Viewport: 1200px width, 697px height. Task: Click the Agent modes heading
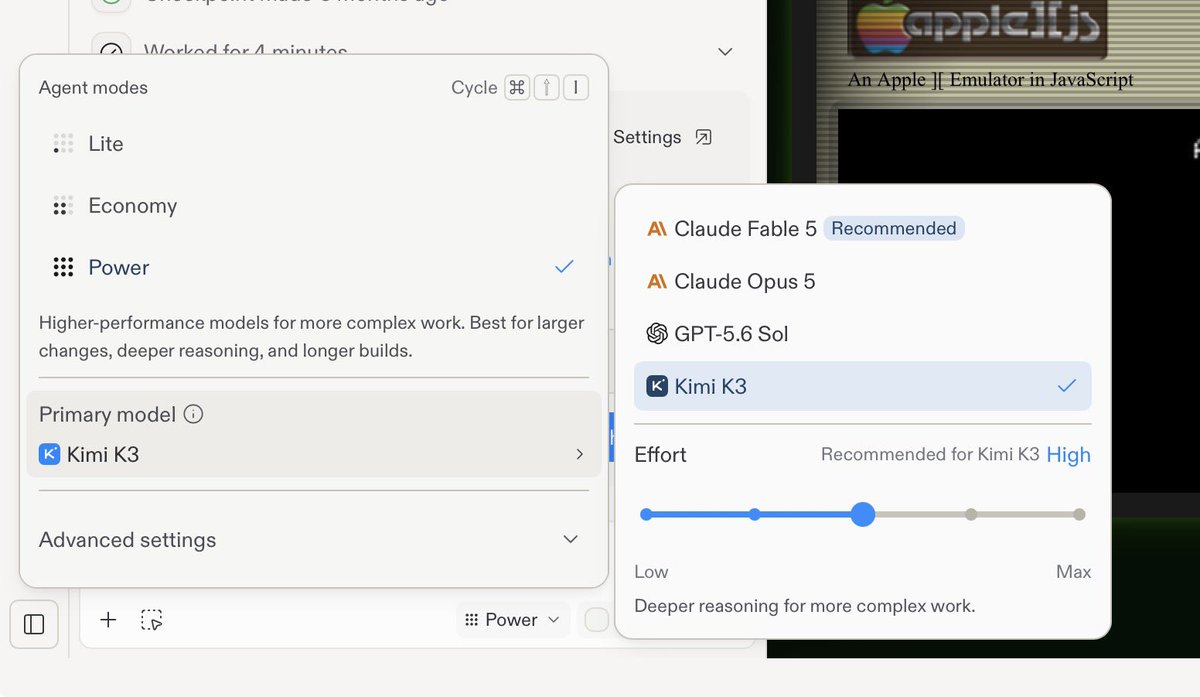point(93,88)
